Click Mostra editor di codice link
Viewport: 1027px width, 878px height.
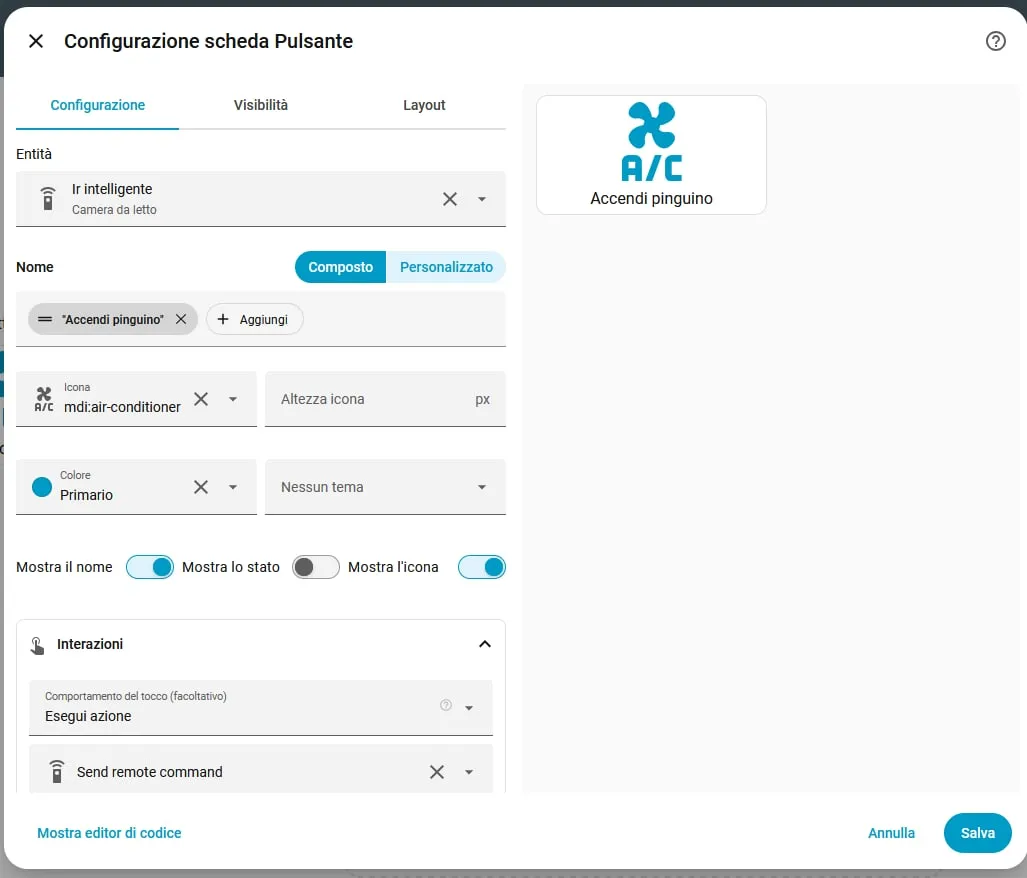109,833
